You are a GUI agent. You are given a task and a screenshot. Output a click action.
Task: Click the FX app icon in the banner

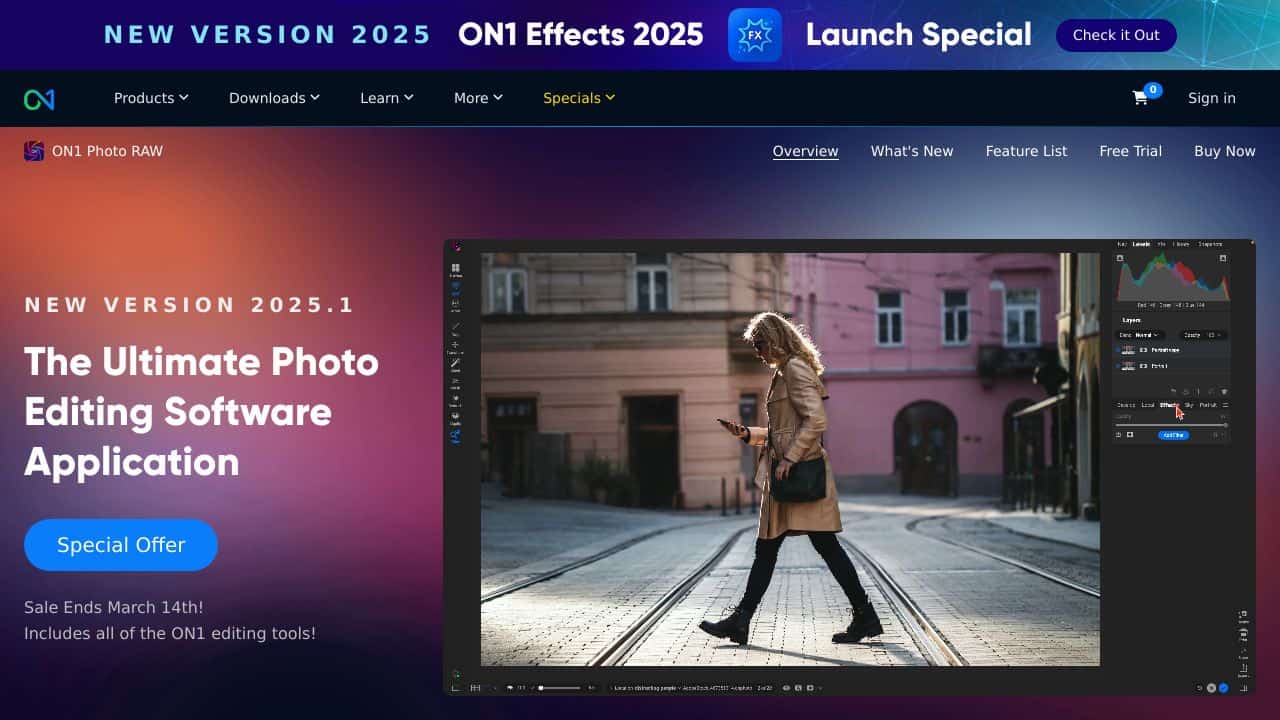pos(754,35)
